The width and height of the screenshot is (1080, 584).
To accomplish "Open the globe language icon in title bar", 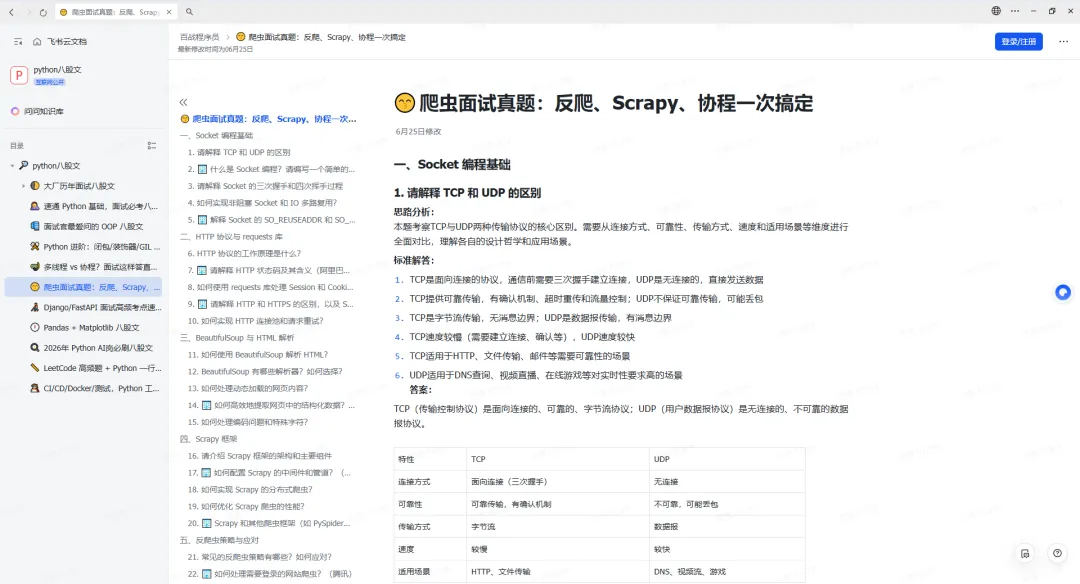I will (x=996, y=11).
